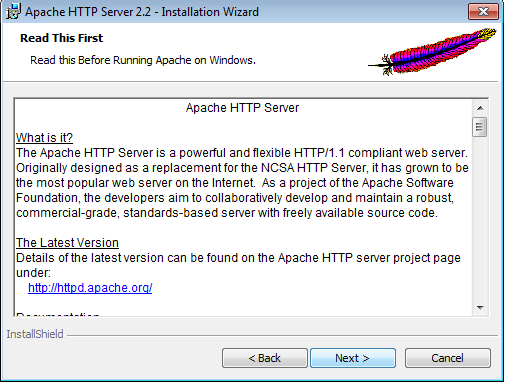Click the Apache feather logo
505x384 pixels.
click(x=432, y=52)
